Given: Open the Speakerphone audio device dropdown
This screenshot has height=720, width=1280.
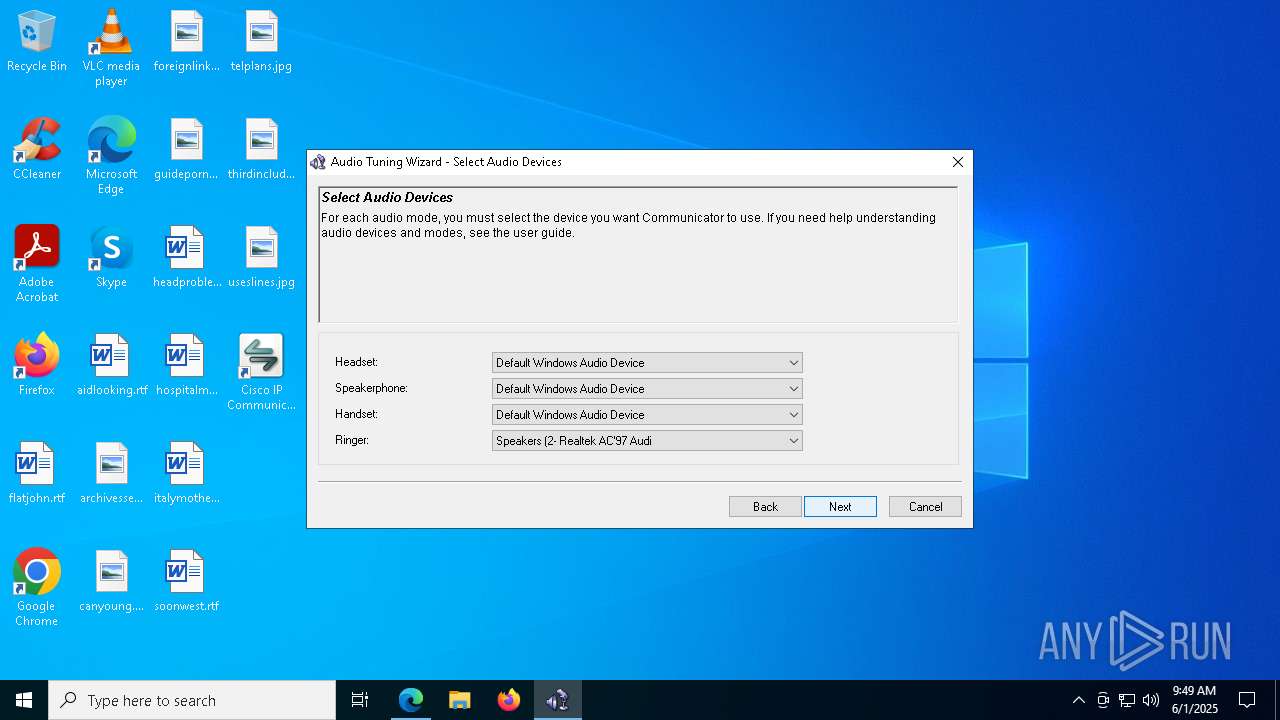Looking at the screenshot, I should (647, 389).
